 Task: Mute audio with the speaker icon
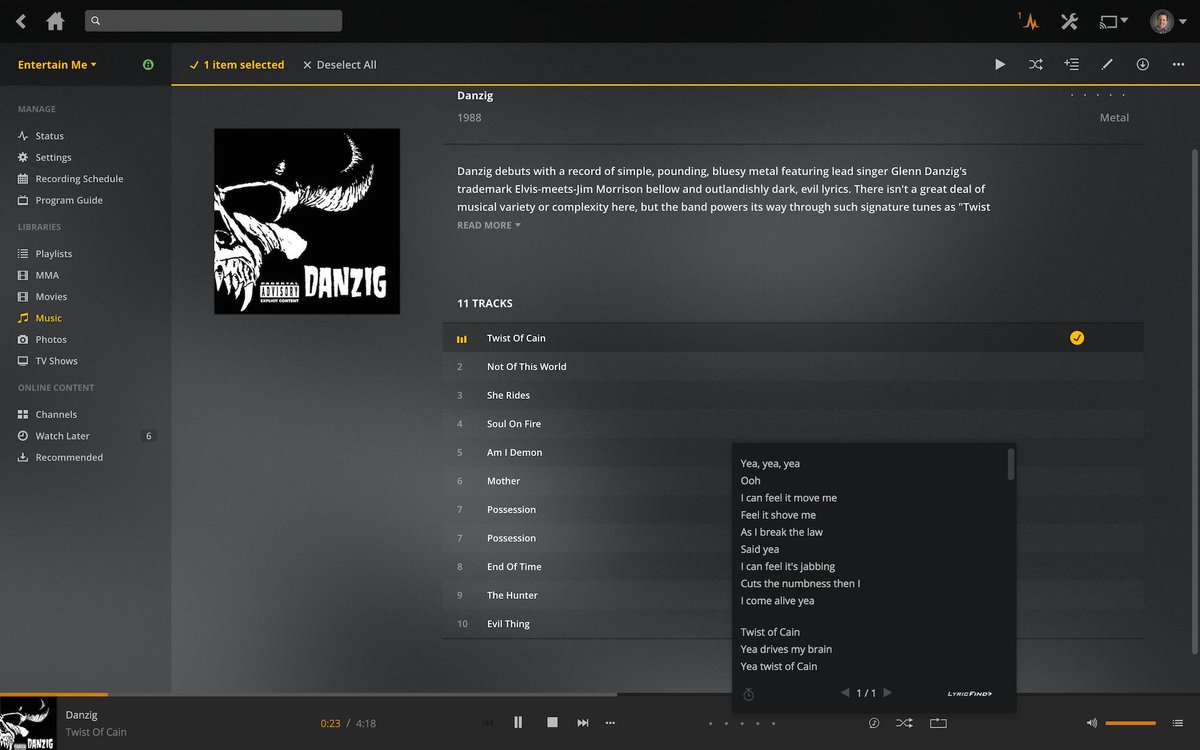(1092, 723)
